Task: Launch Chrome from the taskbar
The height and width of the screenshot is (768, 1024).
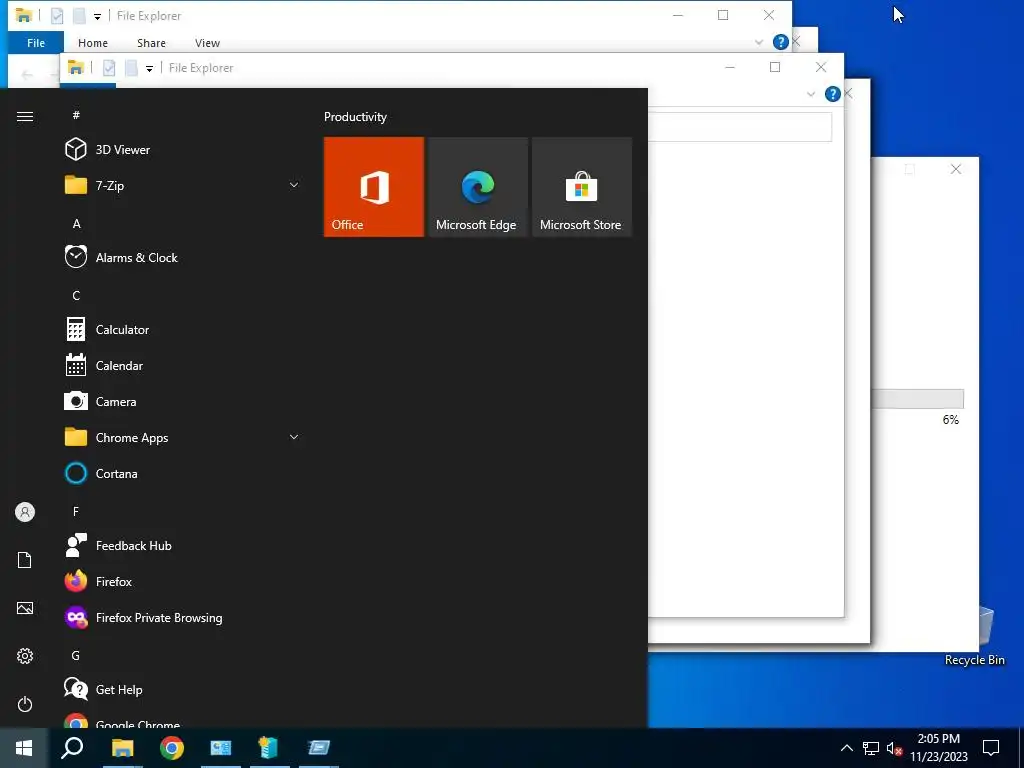Action: tap(172, 748)
